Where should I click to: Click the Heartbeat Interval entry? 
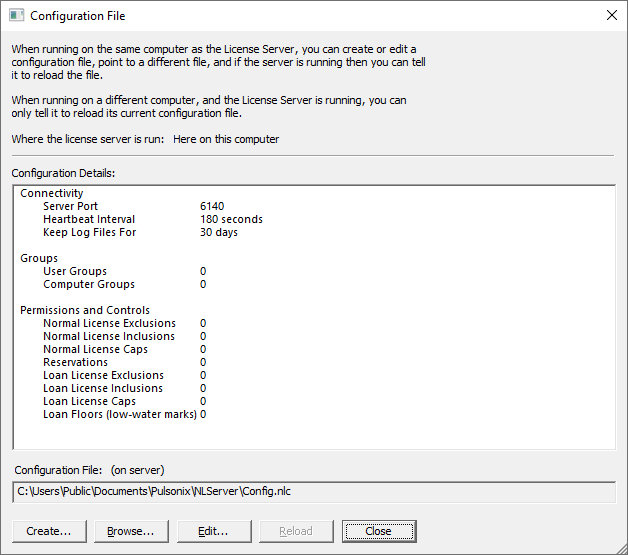(x=88, y=219)
